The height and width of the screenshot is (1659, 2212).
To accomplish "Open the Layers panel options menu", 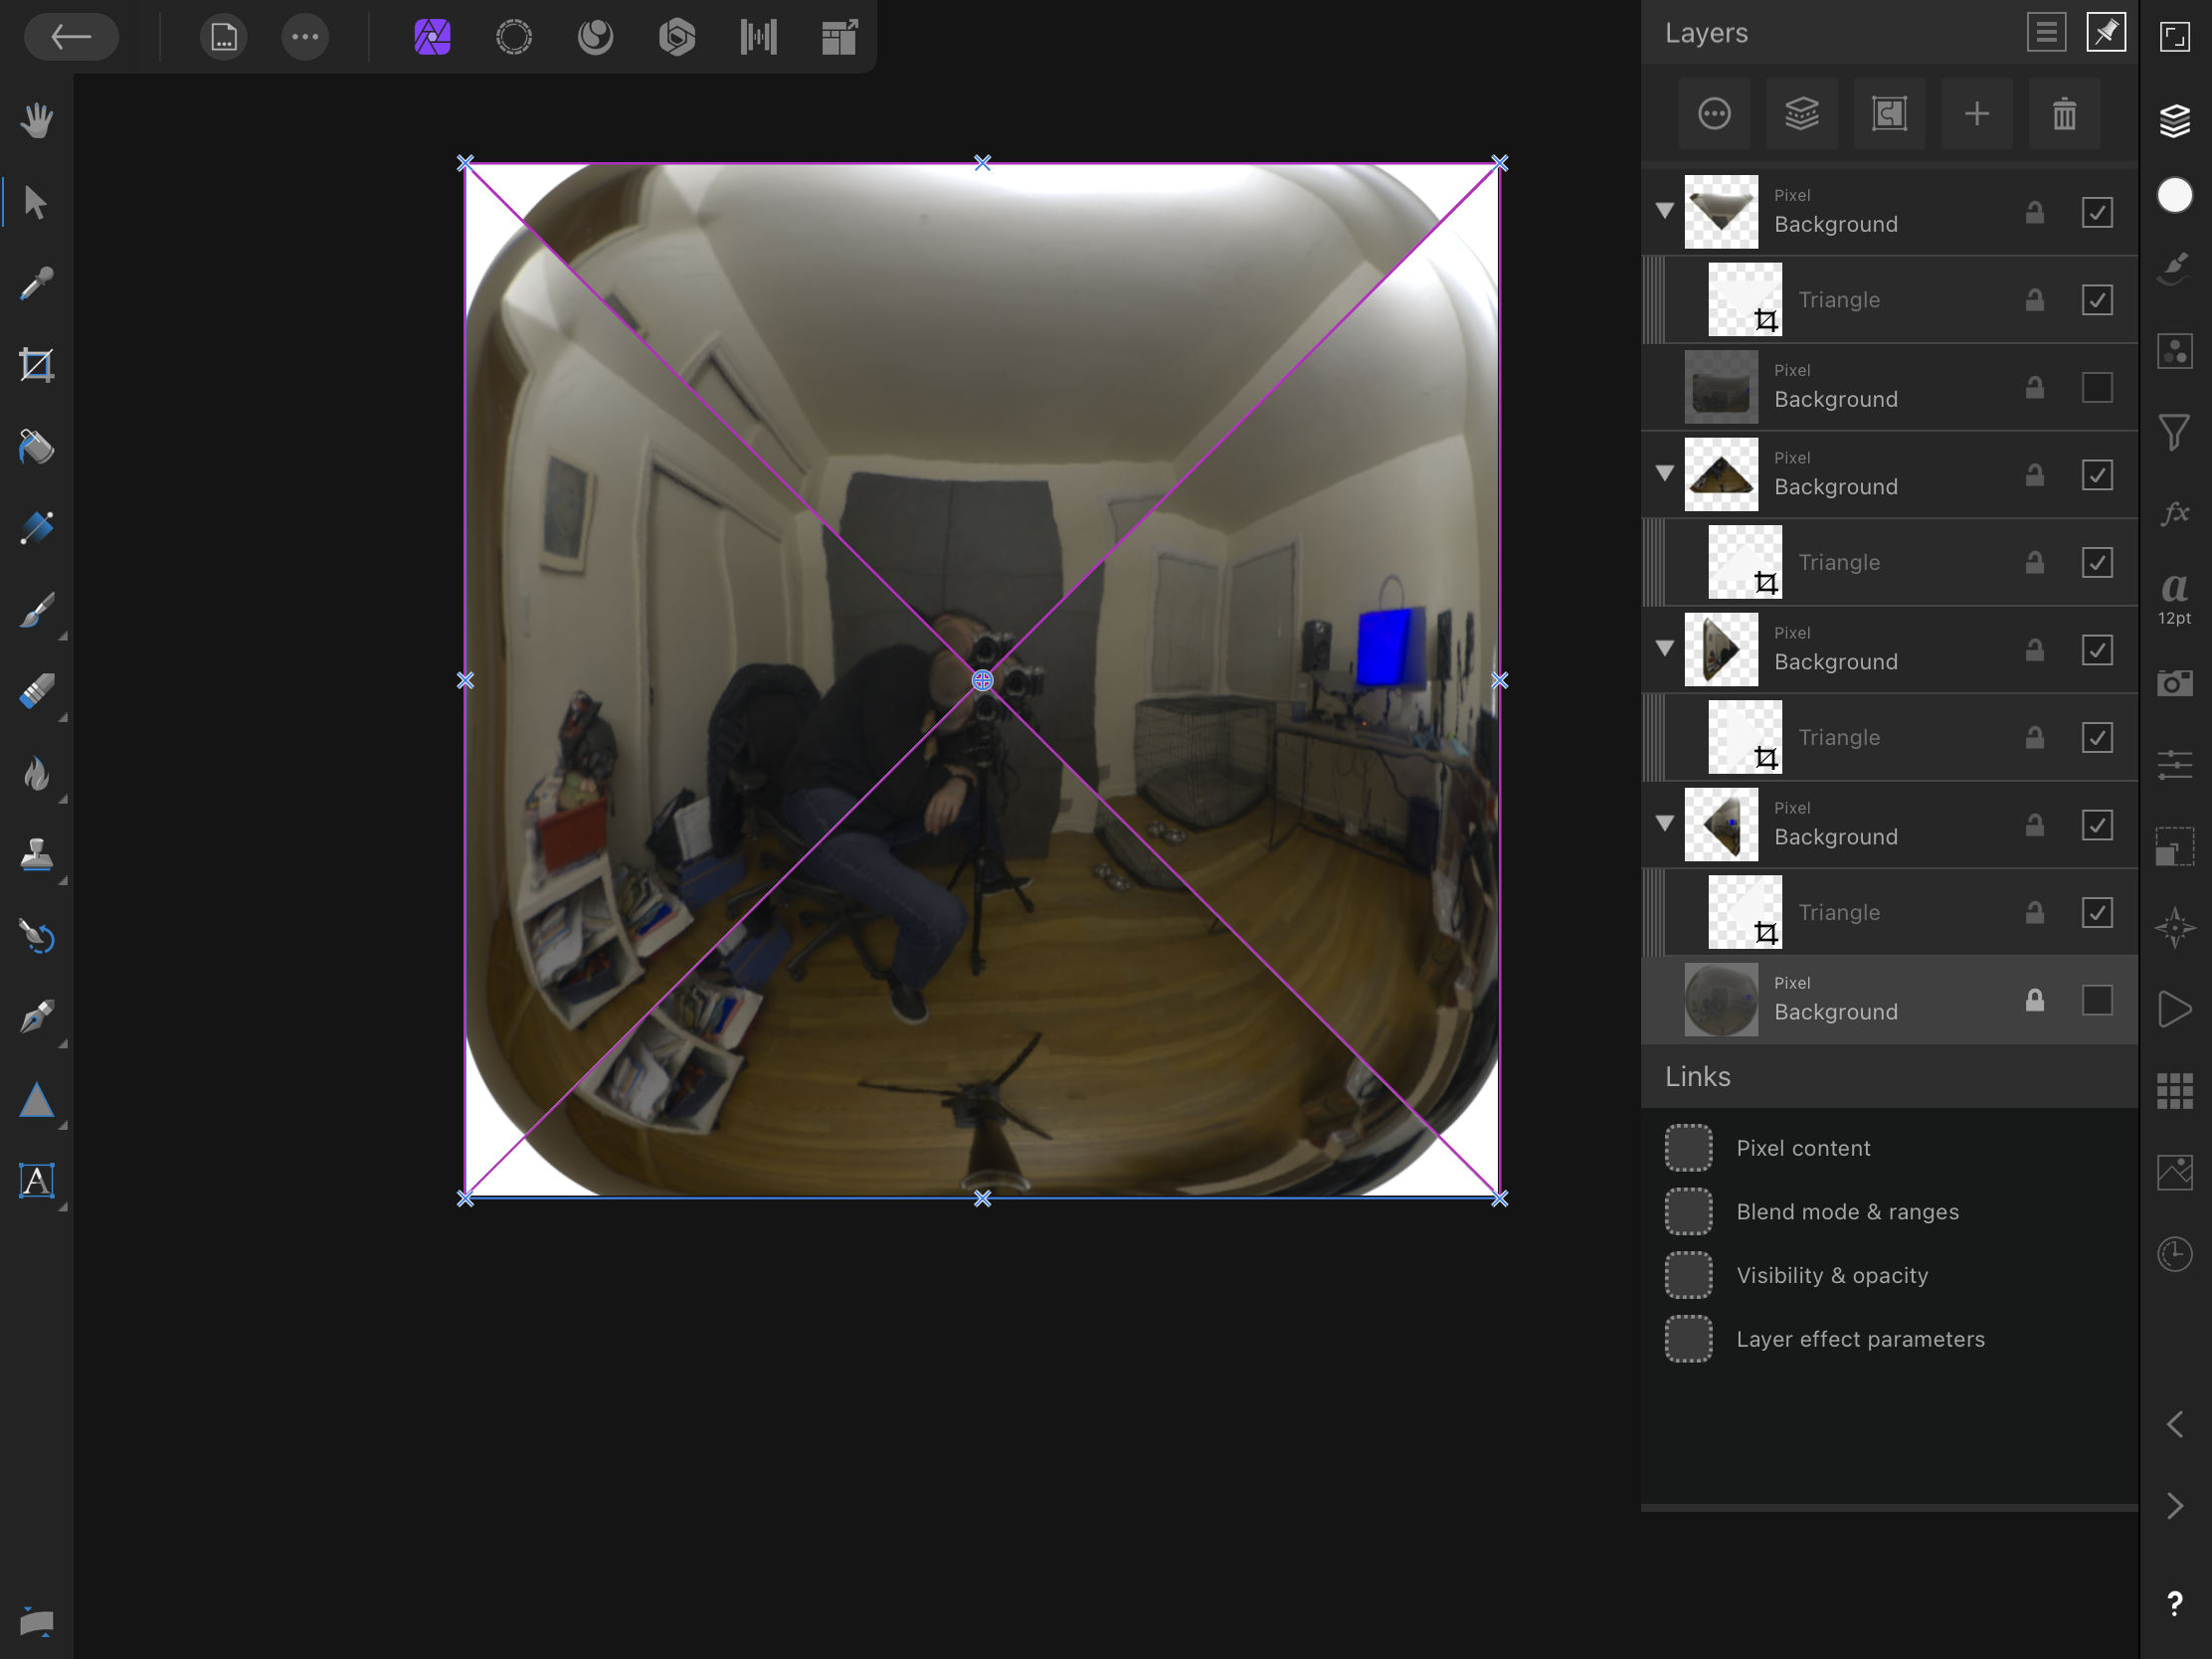I will coord(2046,32).
